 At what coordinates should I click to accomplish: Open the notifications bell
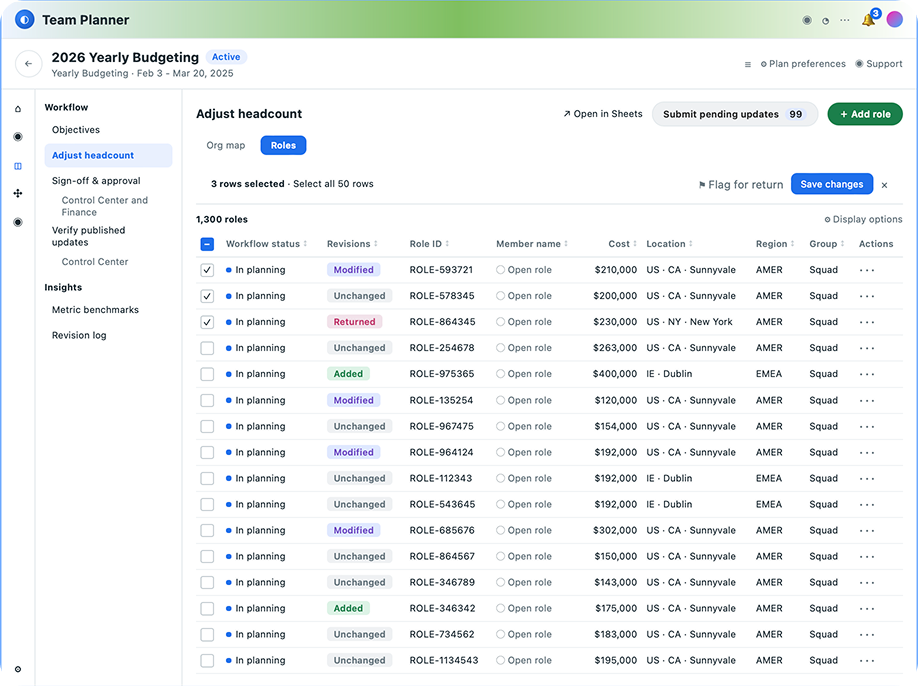click(868, 20)
